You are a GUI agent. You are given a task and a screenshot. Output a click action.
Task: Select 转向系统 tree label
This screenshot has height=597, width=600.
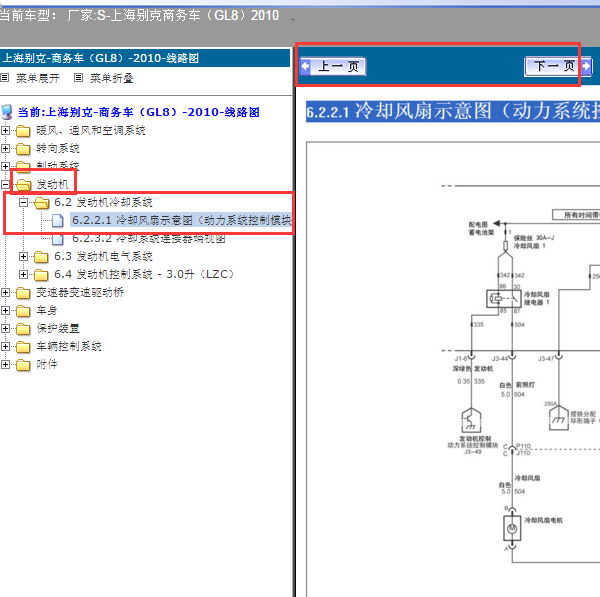58,148
